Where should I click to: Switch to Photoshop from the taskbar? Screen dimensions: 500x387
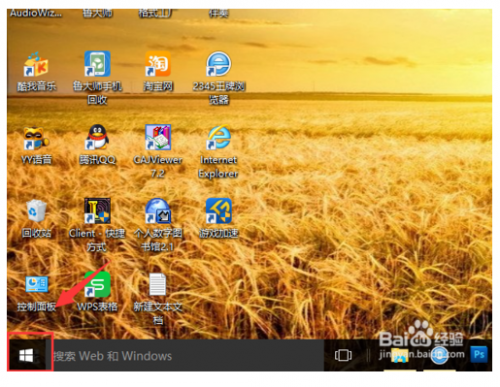(479, 354)
